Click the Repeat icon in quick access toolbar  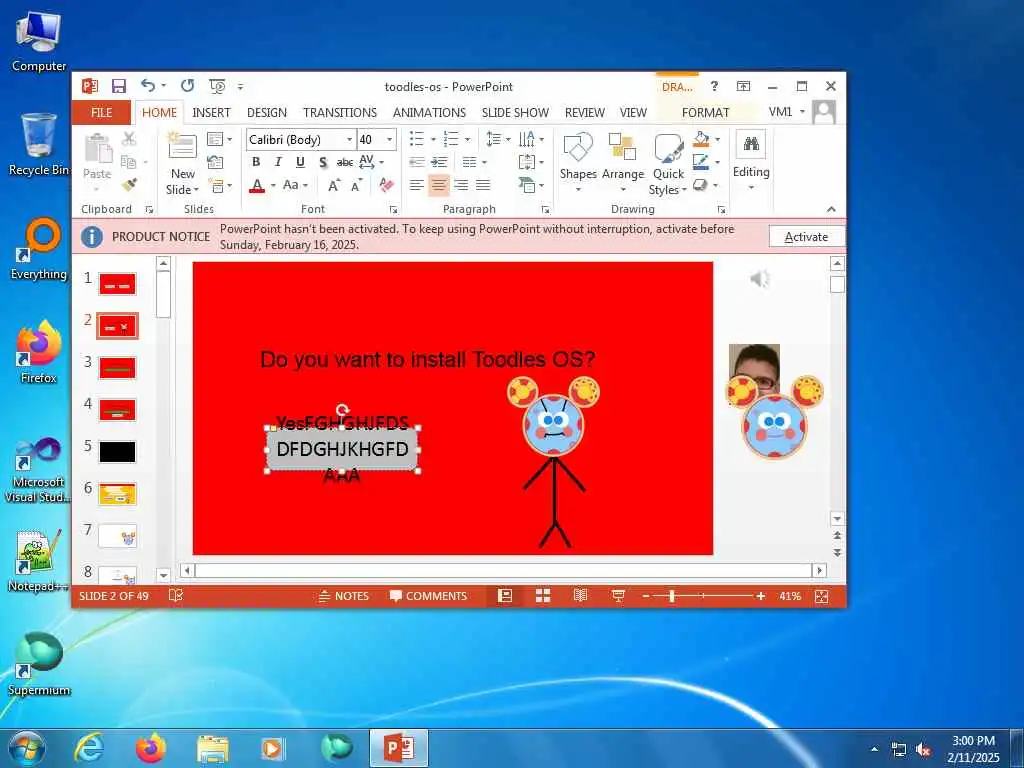click(x=187, y=86)
